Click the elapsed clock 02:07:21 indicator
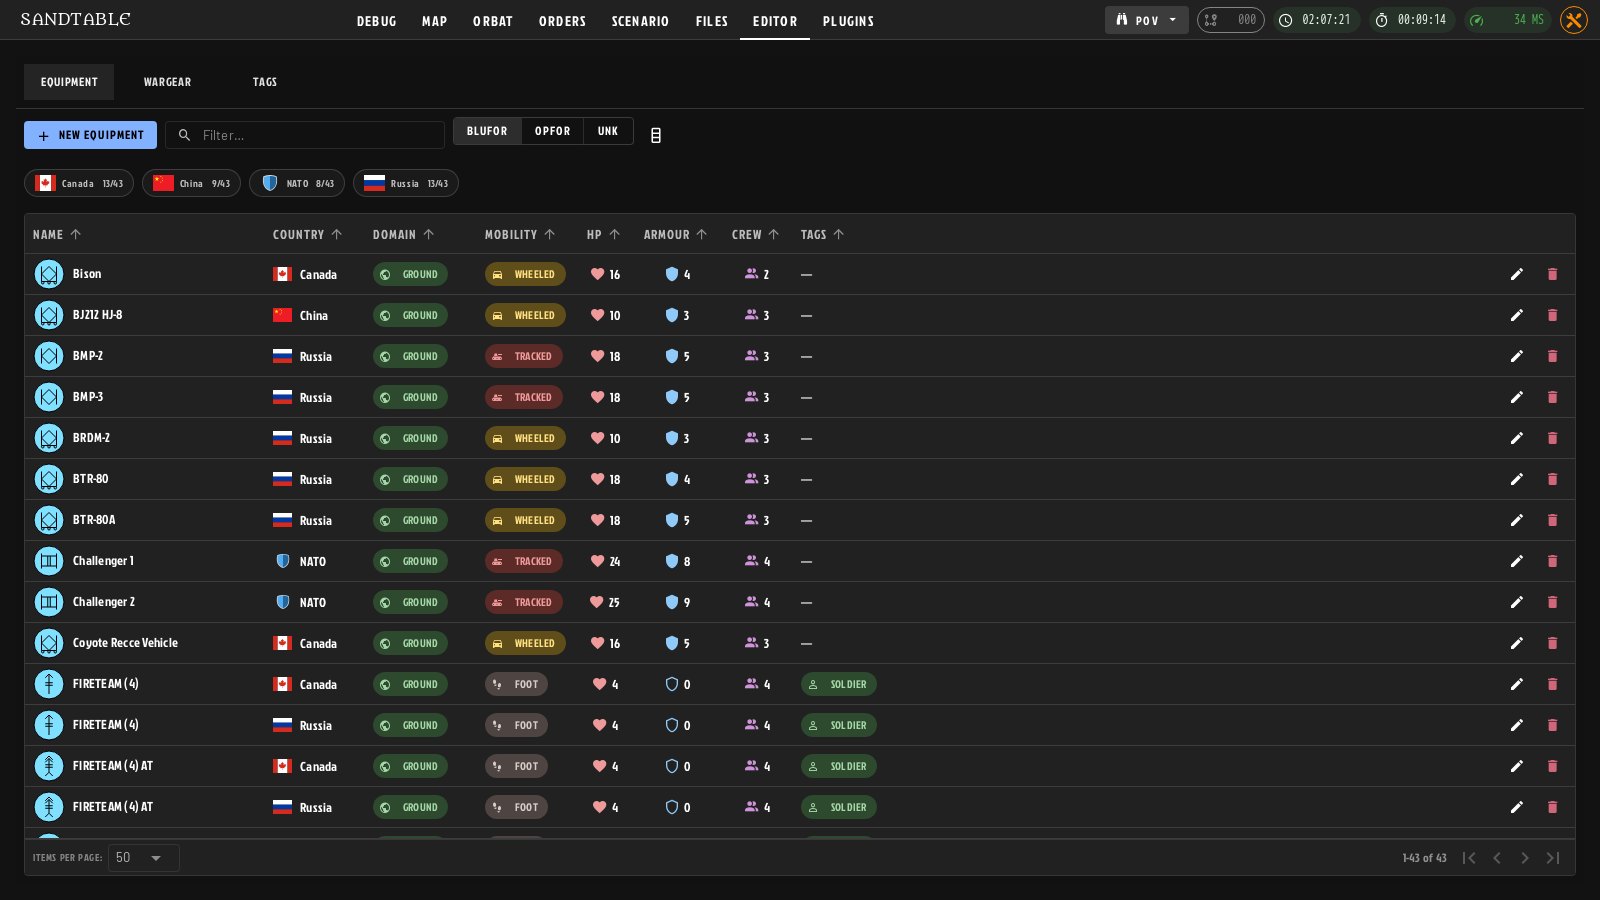This screenshot has width=1600, height=900. tap(1316, 20)
